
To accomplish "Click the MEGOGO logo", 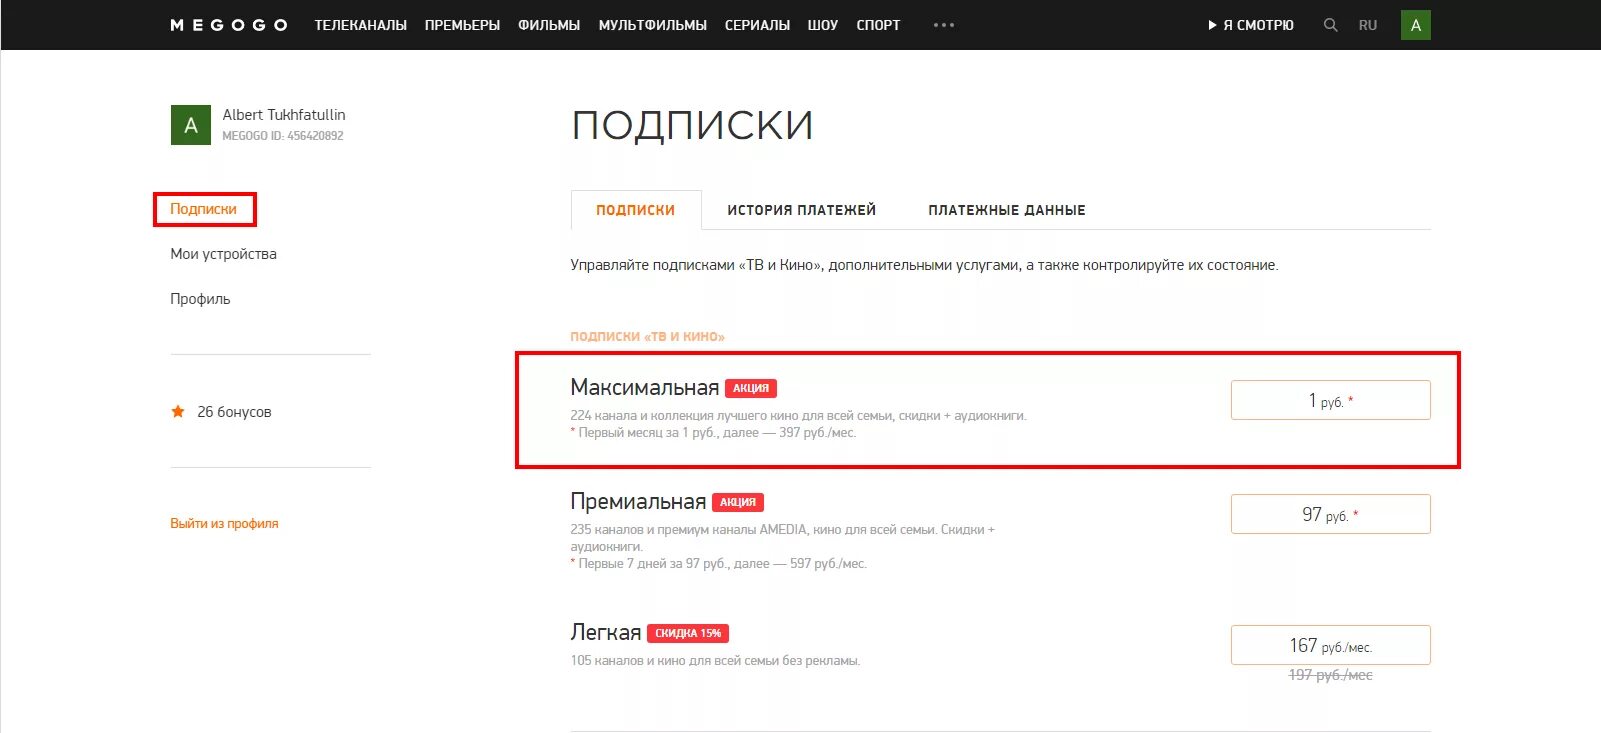I will [229, 25].
